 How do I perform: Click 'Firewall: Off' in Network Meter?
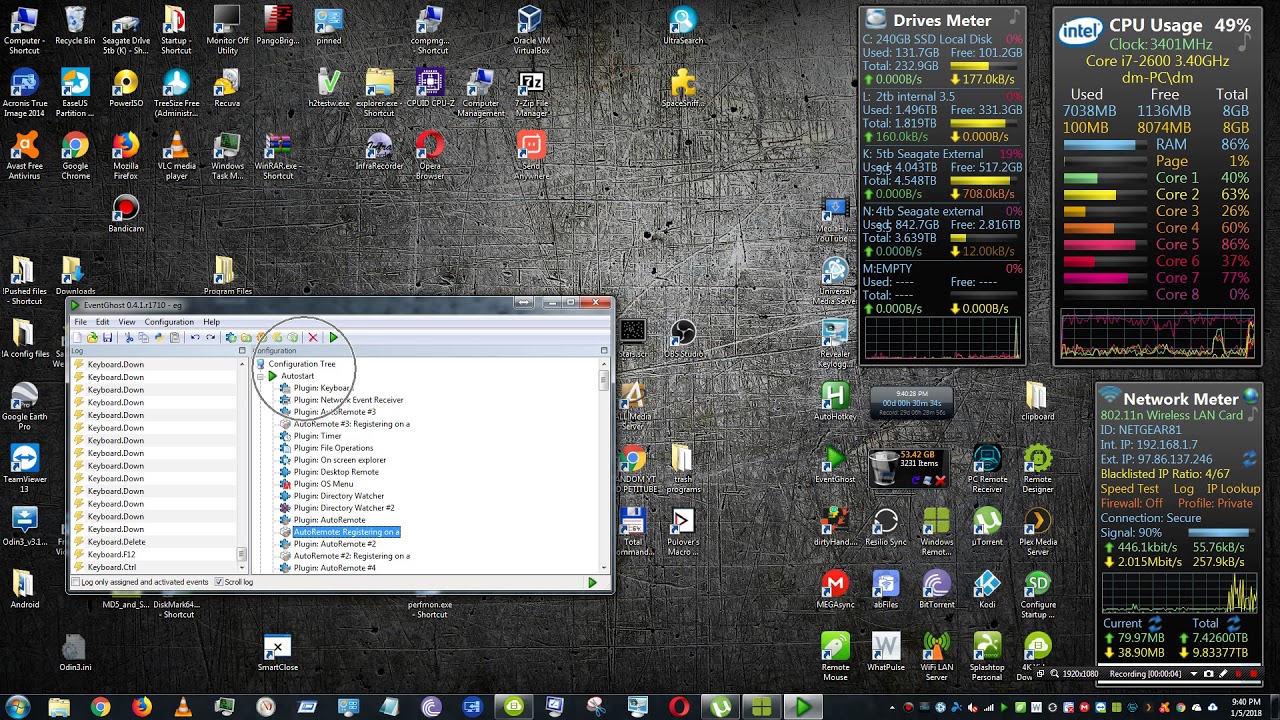coord(1132,504)
